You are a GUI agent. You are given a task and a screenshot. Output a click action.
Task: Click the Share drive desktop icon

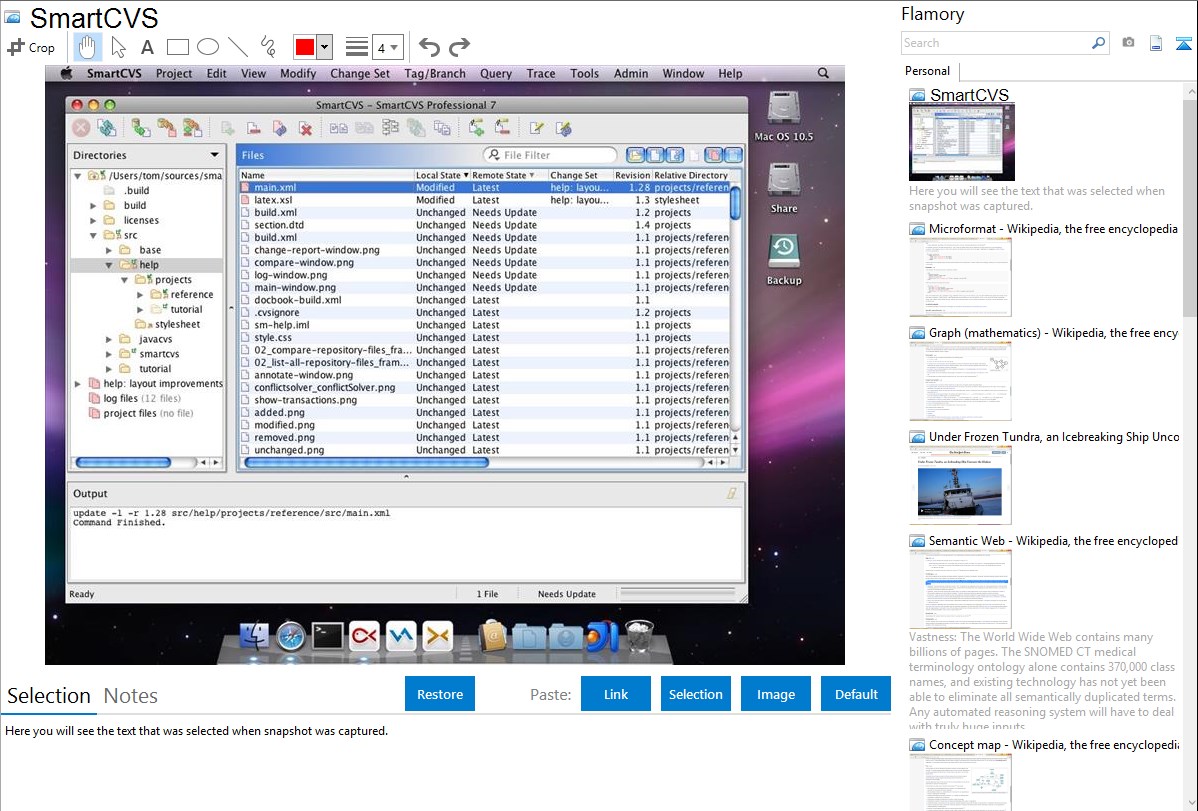coord(783,188)
